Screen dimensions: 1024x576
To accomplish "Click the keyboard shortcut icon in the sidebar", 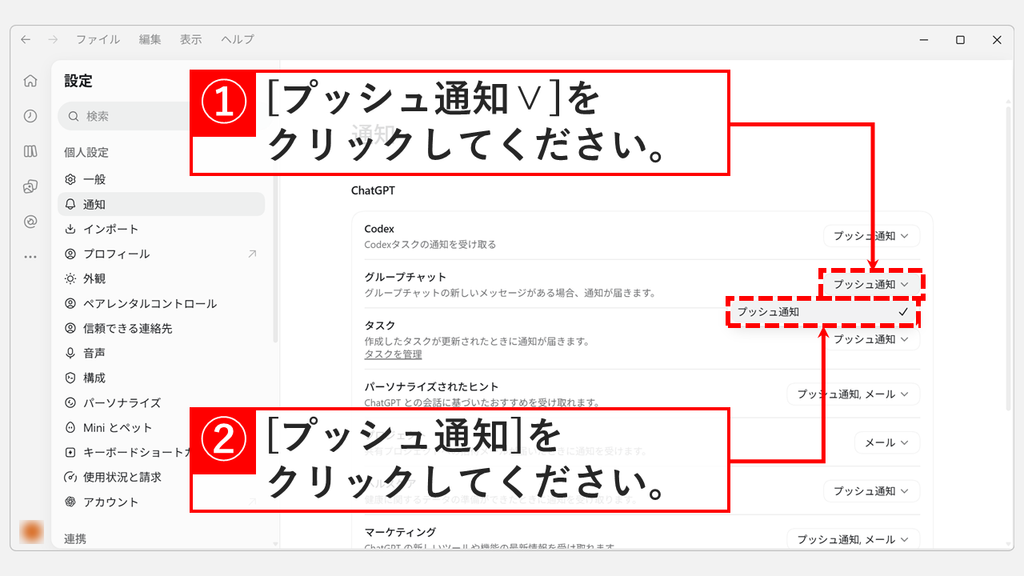I will coord(71,452).
